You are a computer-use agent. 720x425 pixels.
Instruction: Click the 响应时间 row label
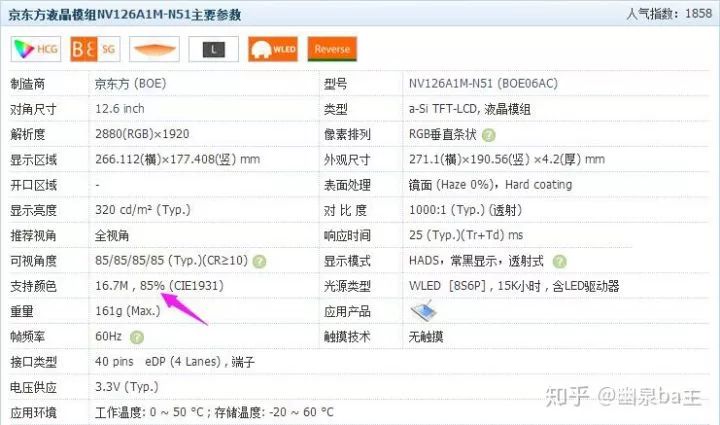[347, 235]
